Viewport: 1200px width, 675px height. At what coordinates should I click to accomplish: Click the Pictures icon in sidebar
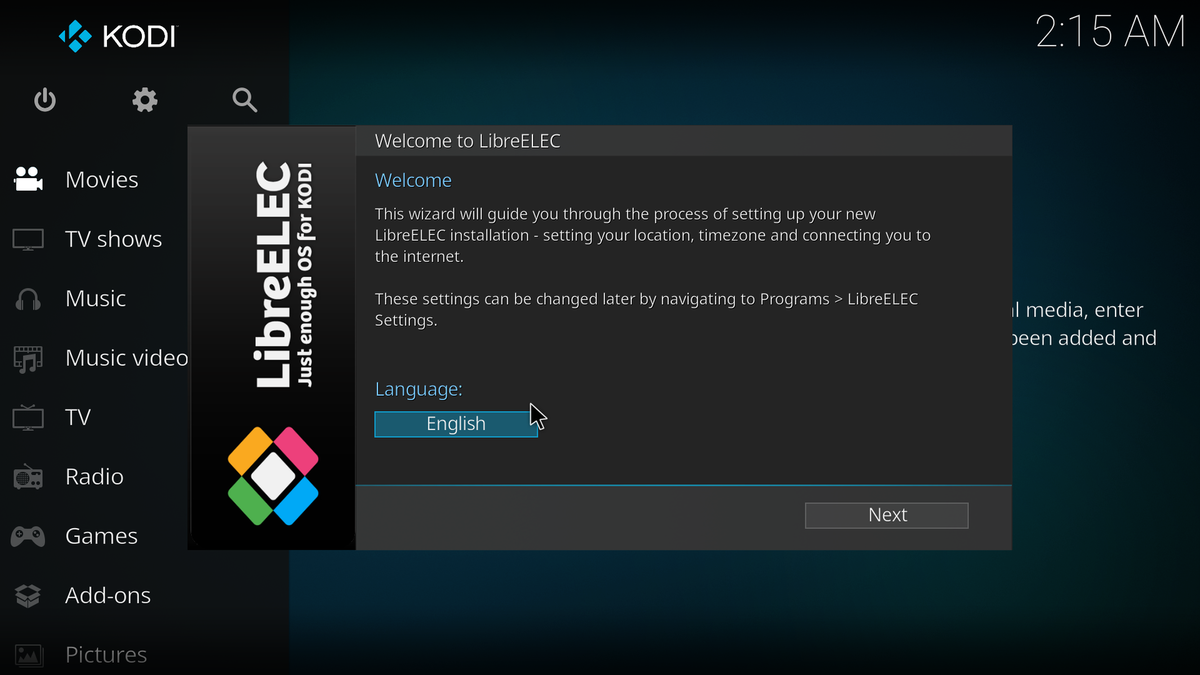(28, 655)
